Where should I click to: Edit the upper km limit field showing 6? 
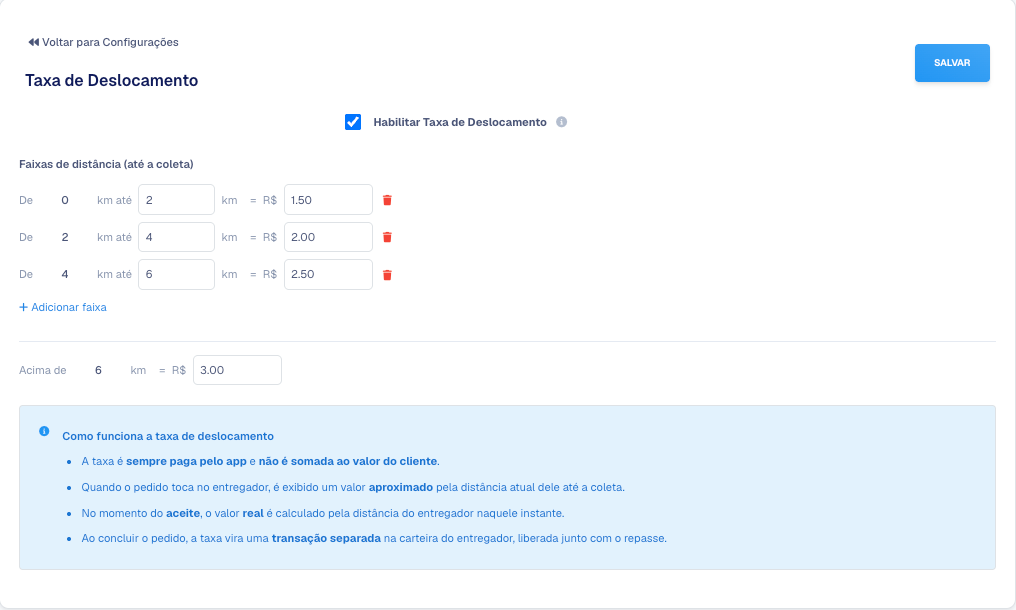pyautogui.click(x=176, y=274)
